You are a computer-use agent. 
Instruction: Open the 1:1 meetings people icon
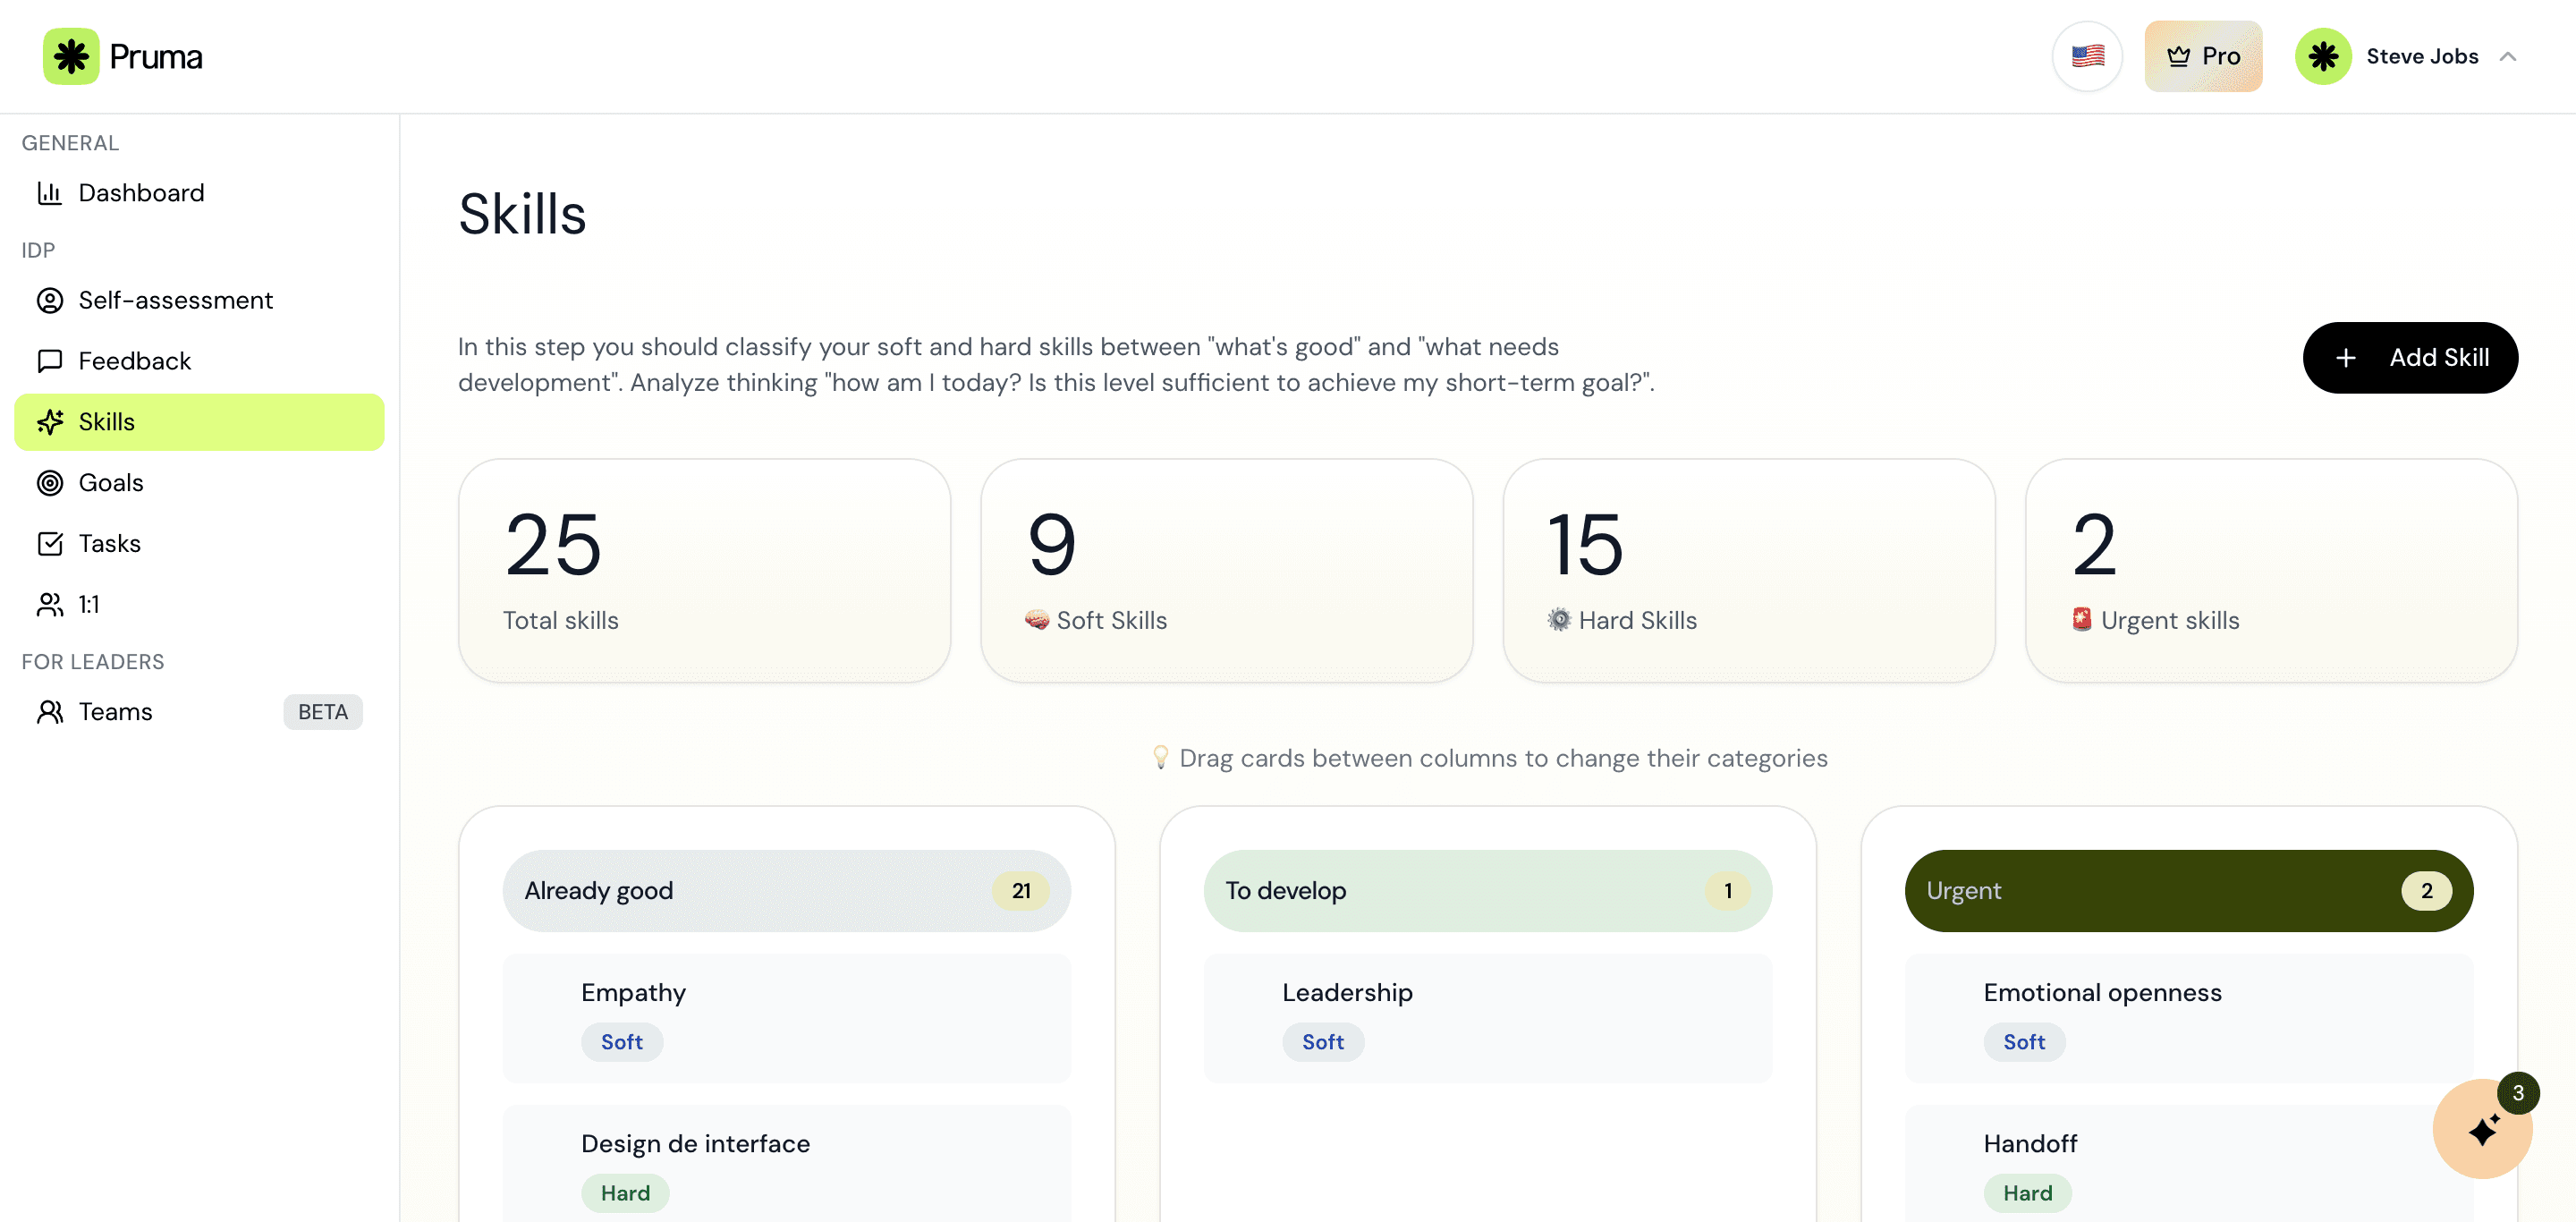pos(50,605)
